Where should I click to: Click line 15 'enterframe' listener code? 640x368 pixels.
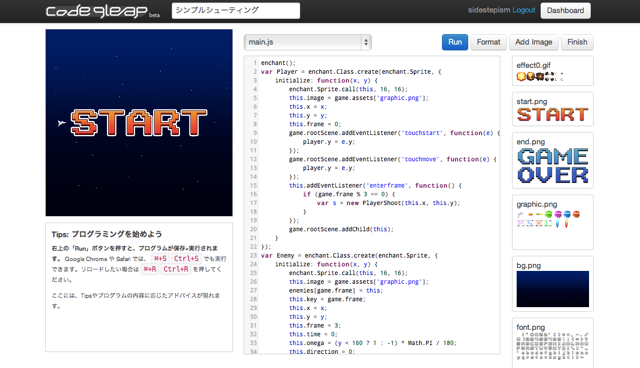coord(375,186)
